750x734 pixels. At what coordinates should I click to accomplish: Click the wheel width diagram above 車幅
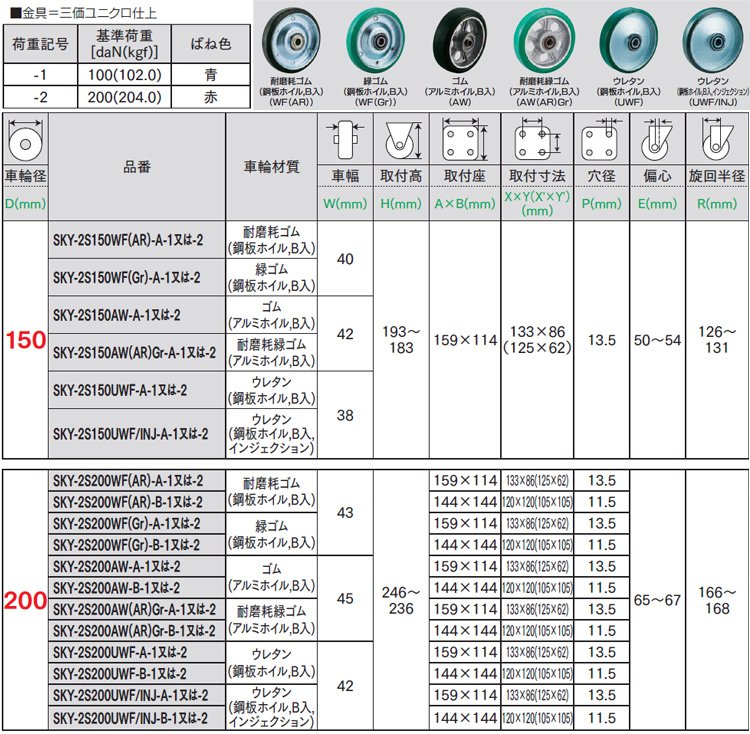click(x=345, y=140)
